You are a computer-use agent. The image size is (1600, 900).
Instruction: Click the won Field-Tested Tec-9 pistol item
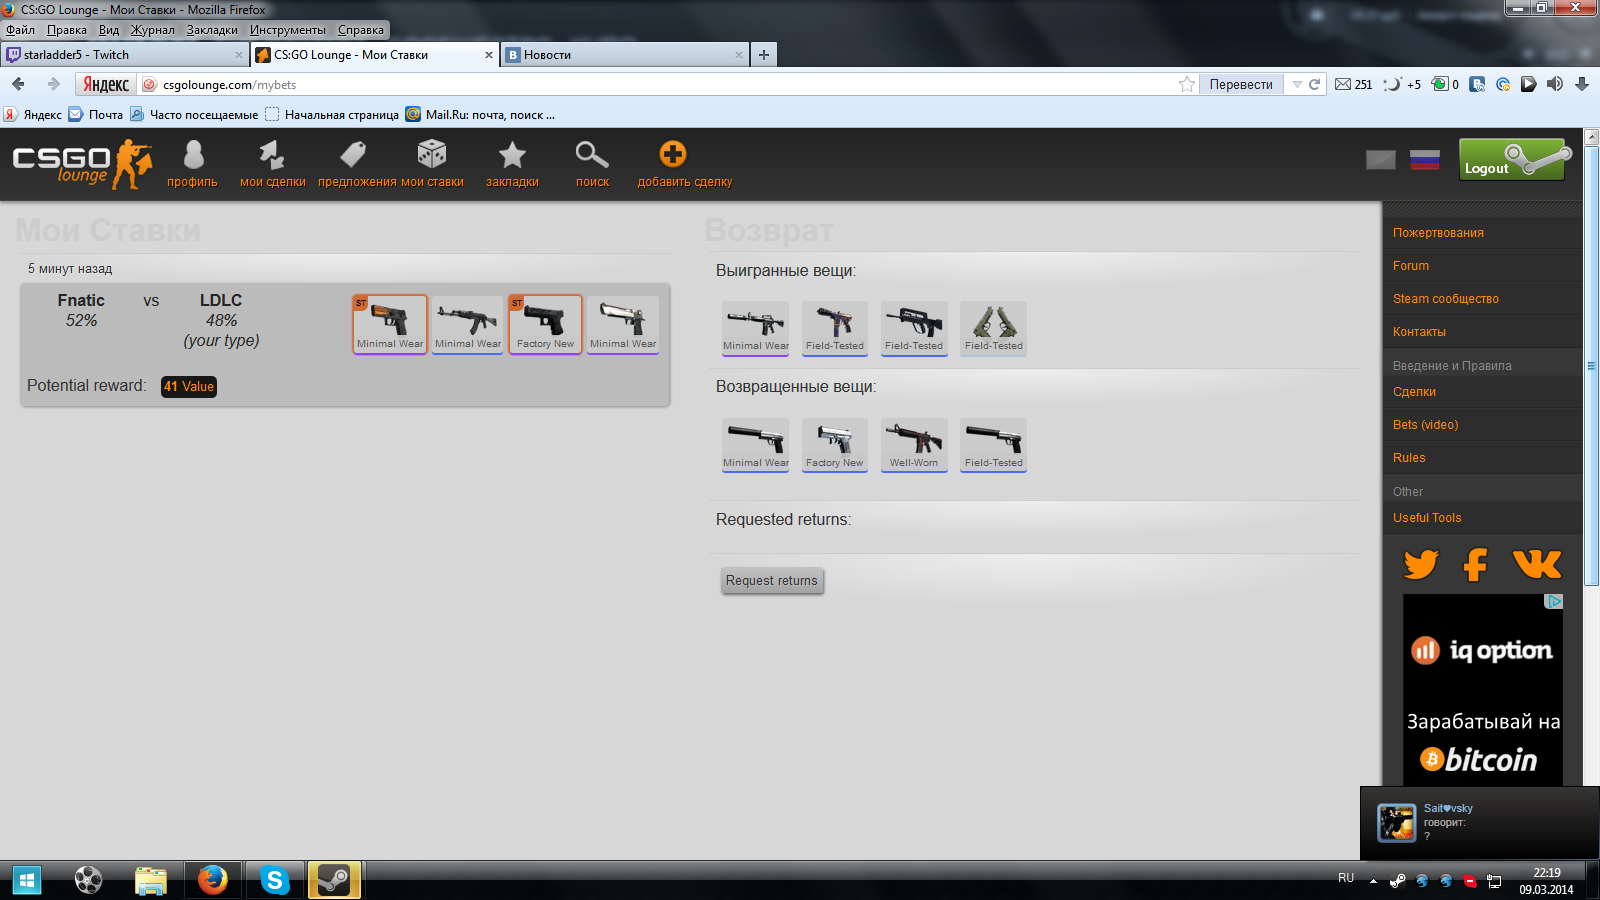[x=835, y=328]
